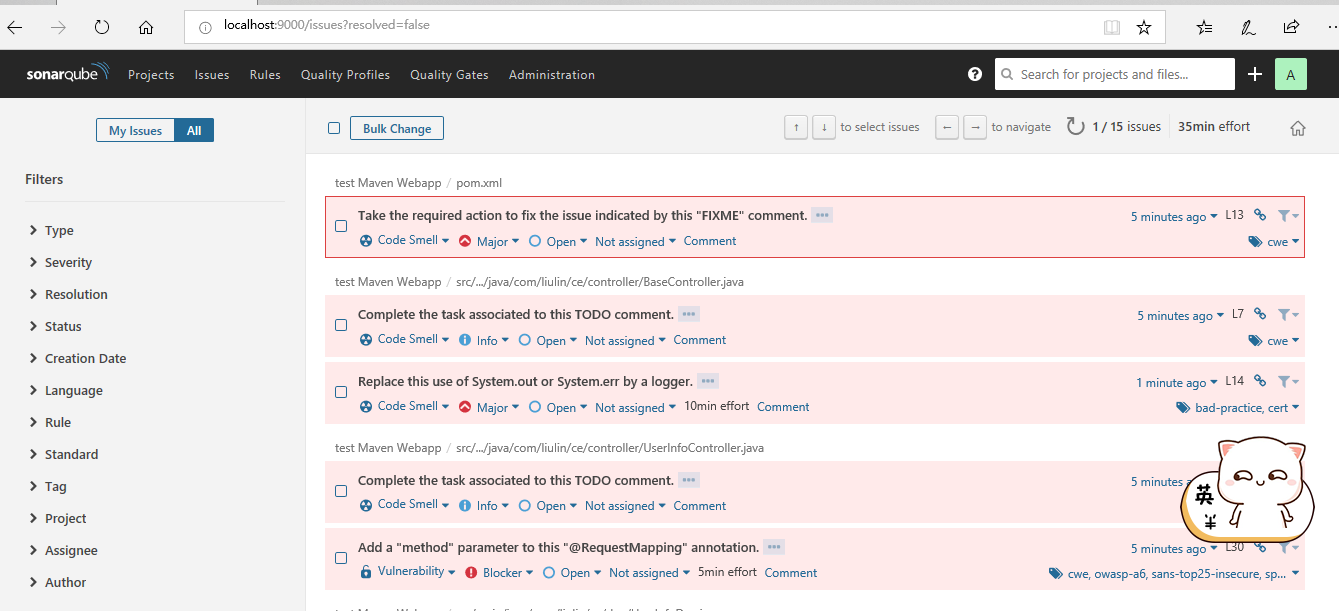The image size is (1339, 611).
Task: Click Comment on the FIXME issue
Action: point(710,241)
